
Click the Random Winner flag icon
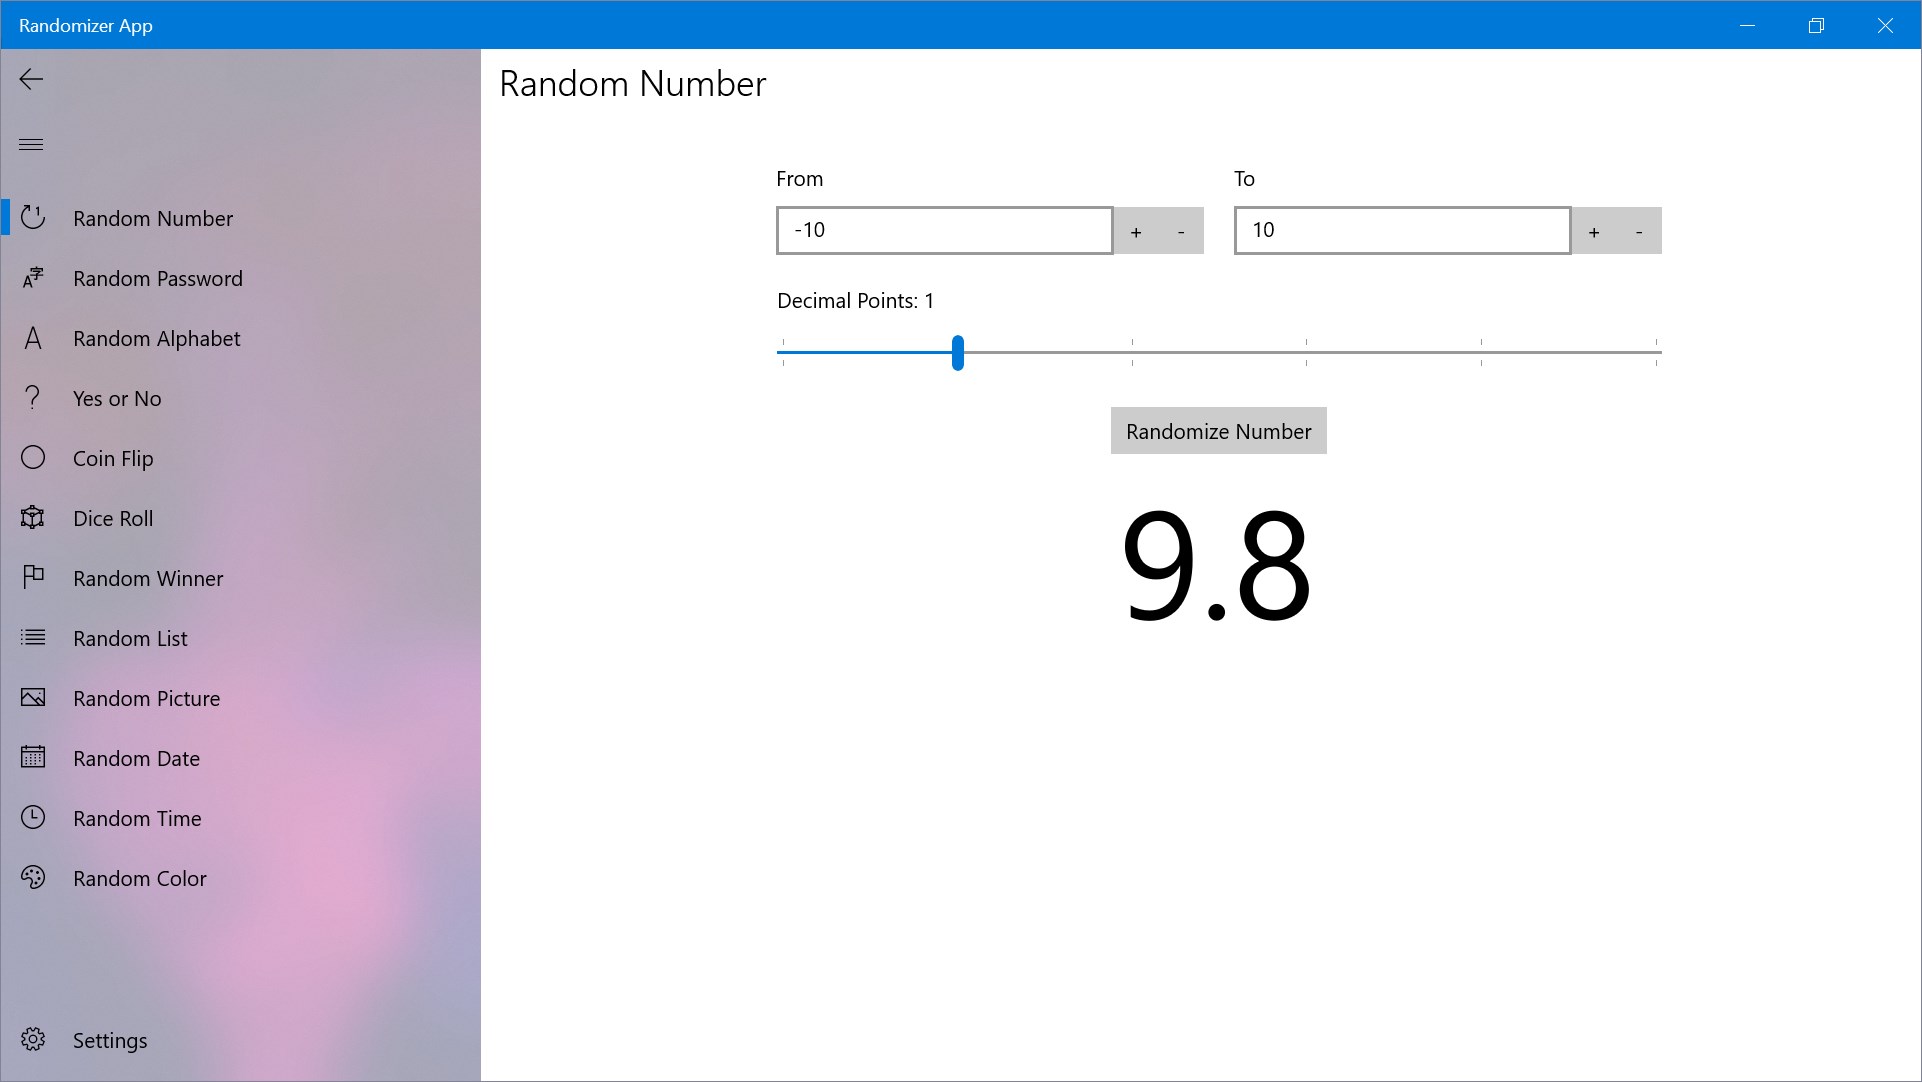tap(33, 578)
